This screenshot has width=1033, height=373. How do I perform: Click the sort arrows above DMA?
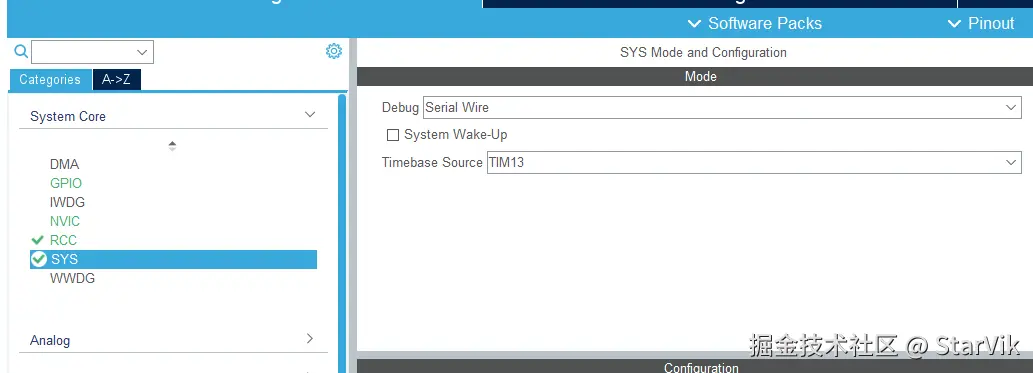(173, 146)
